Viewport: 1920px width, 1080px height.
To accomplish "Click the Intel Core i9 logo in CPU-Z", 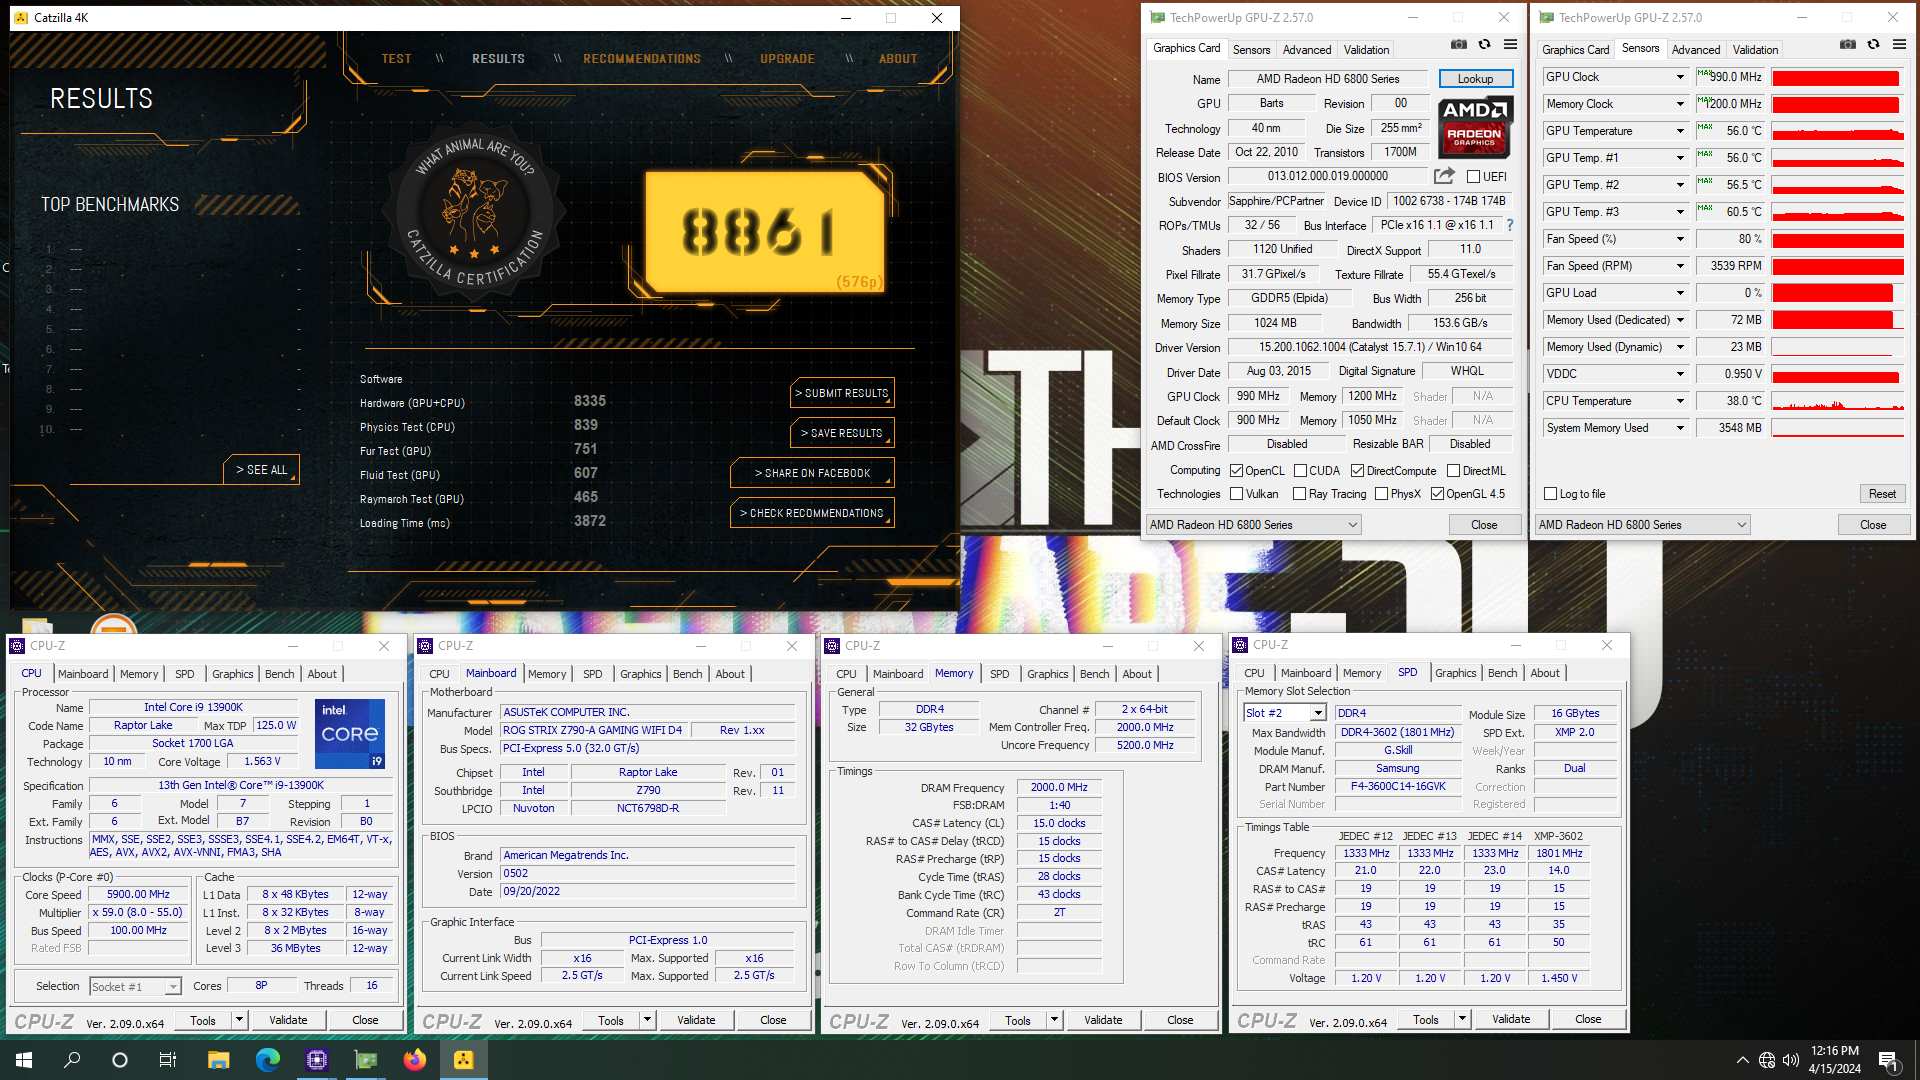I will pos(350,735).
